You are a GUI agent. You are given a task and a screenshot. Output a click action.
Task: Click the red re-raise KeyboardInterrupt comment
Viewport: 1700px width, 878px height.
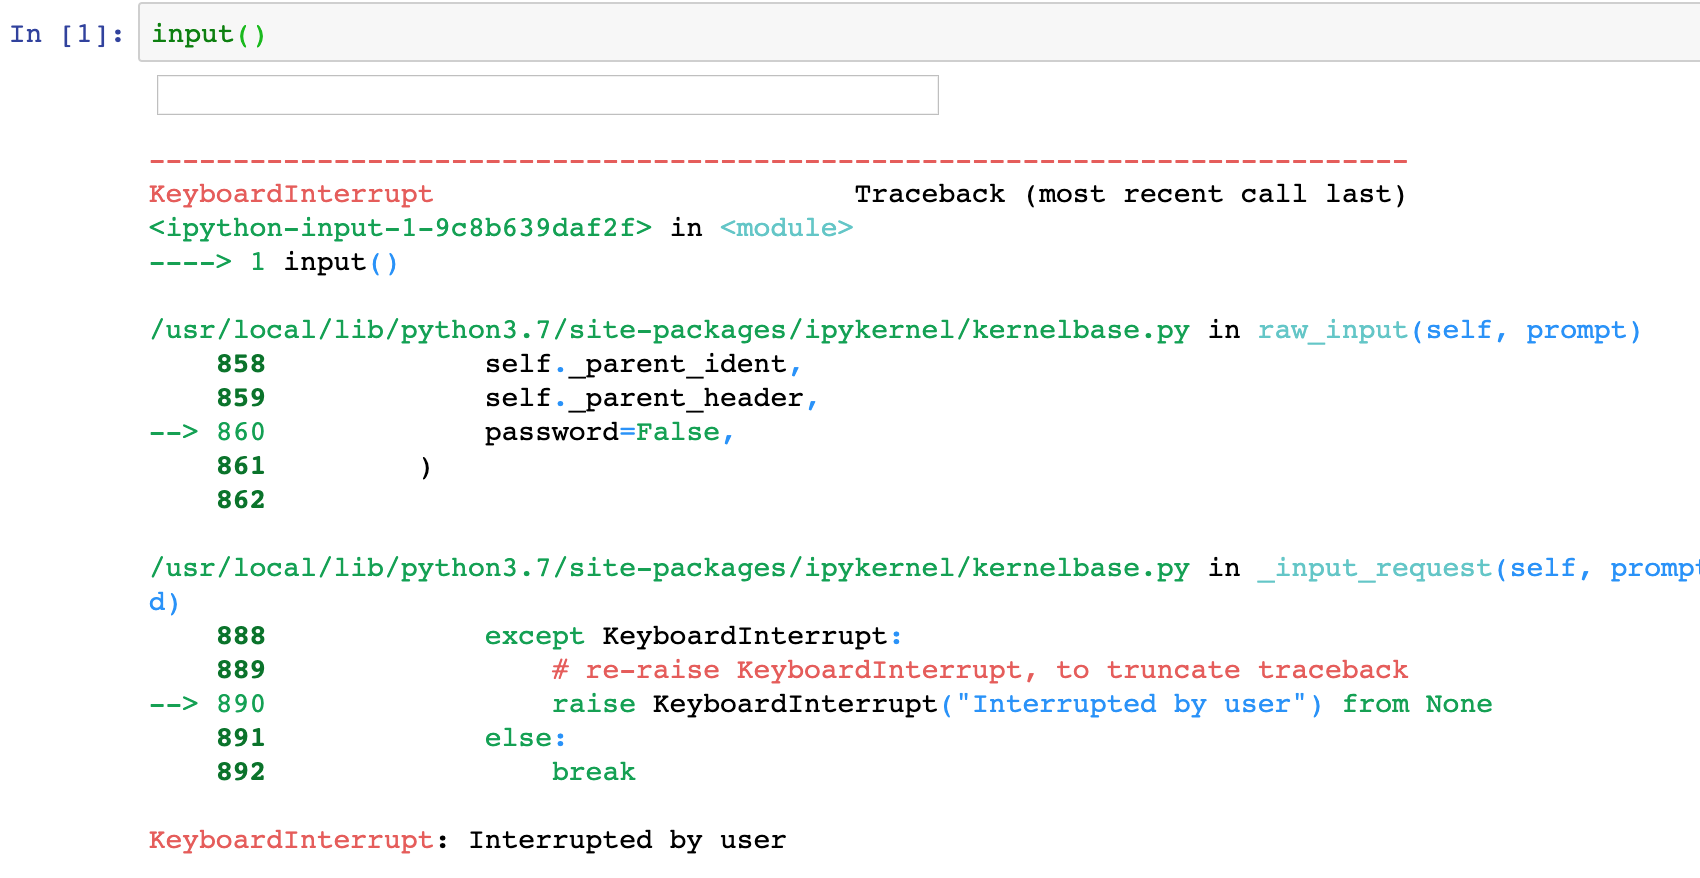point(979,670)
